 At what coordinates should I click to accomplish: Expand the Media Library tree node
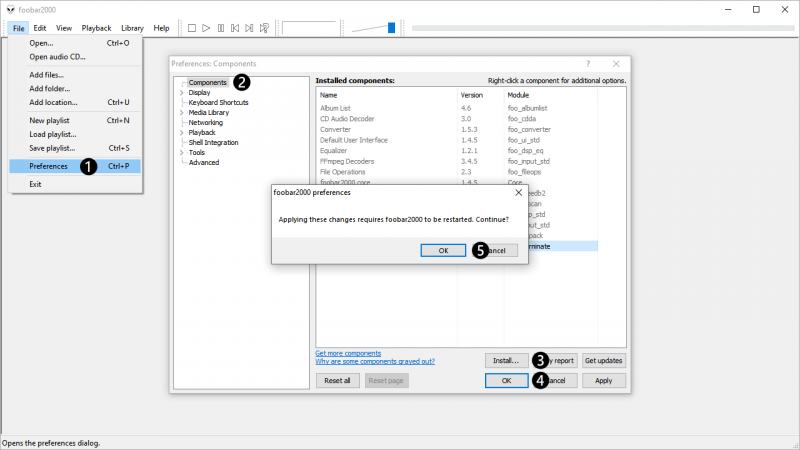181,112
